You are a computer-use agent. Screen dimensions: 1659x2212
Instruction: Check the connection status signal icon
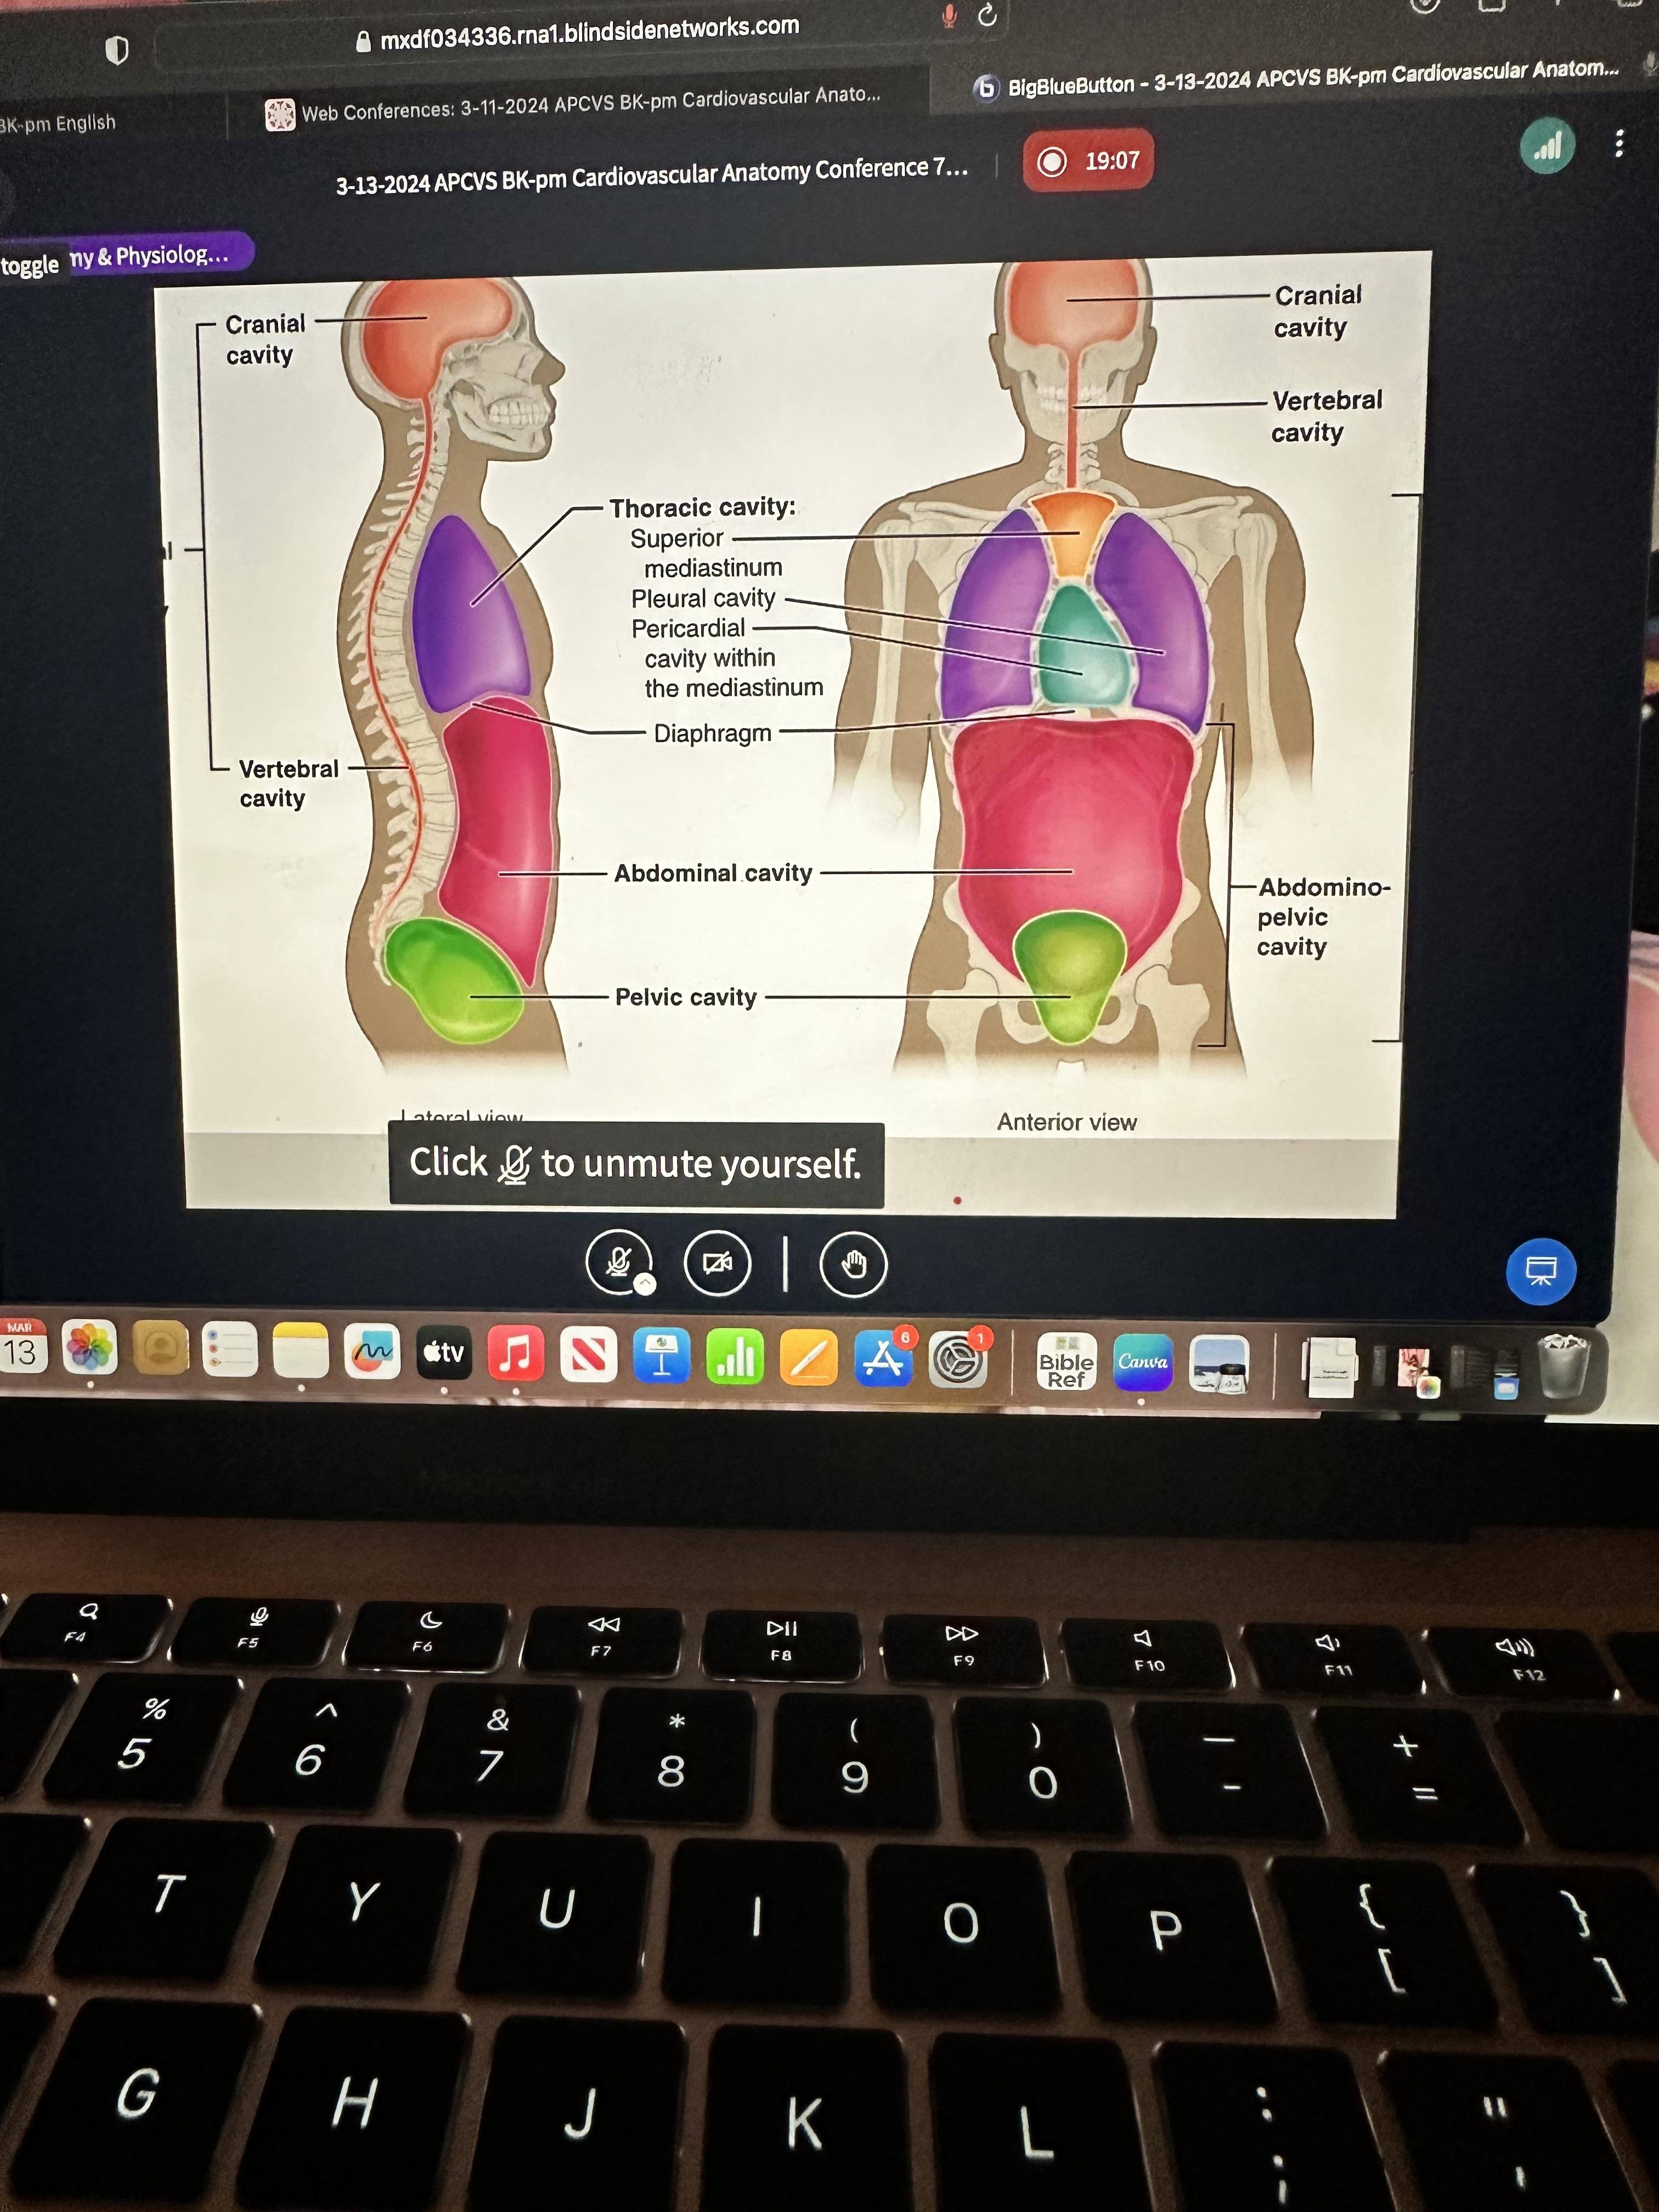[1547, 147]
